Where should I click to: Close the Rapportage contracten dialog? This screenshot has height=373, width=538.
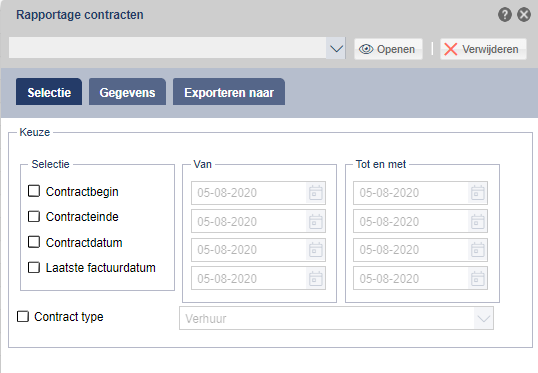524,15
